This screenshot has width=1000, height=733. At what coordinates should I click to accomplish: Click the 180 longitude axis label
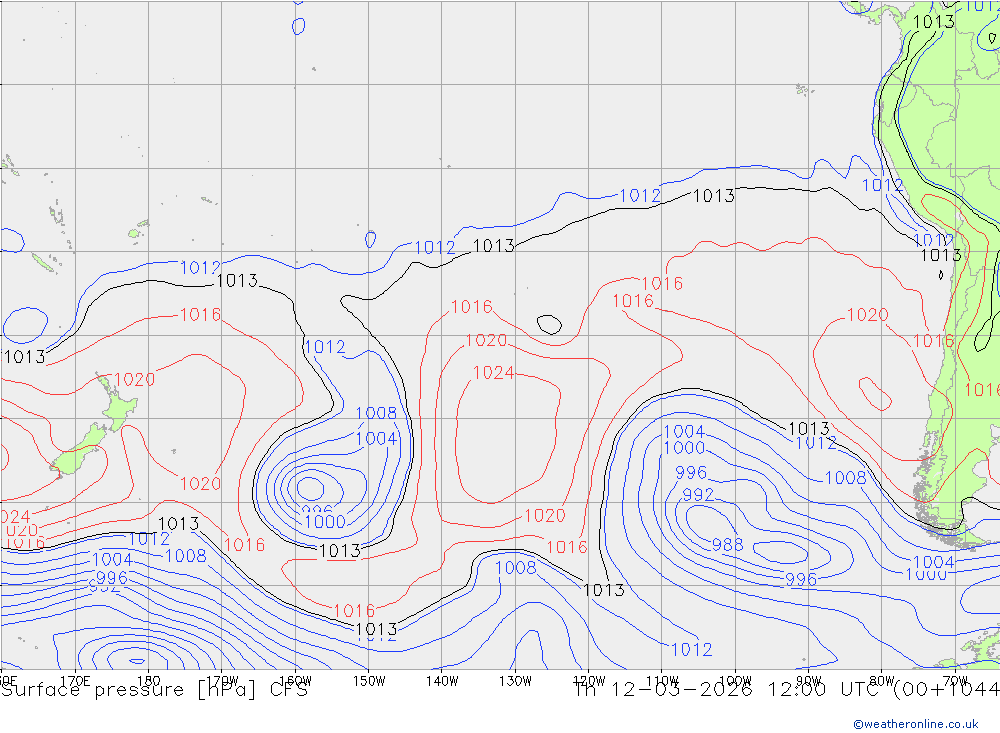point(148,681)
